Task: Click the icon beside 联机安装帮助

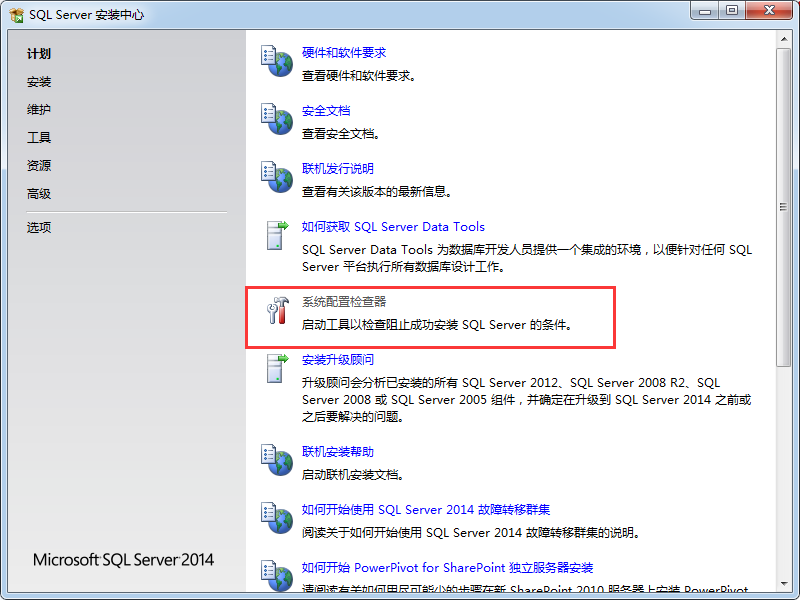Action: click(x=277, y=460)
